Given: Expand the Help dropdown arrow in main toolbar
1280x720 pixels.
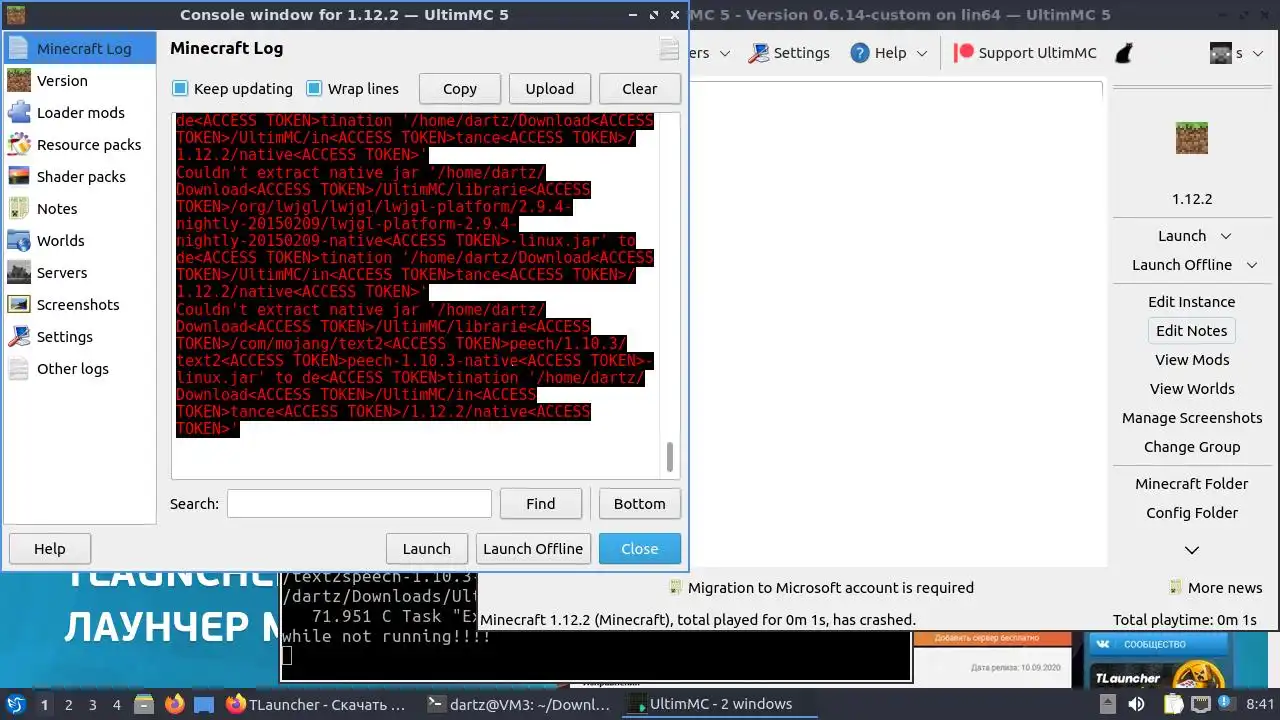Looking at the screenshot, I should tap(922, 53).
